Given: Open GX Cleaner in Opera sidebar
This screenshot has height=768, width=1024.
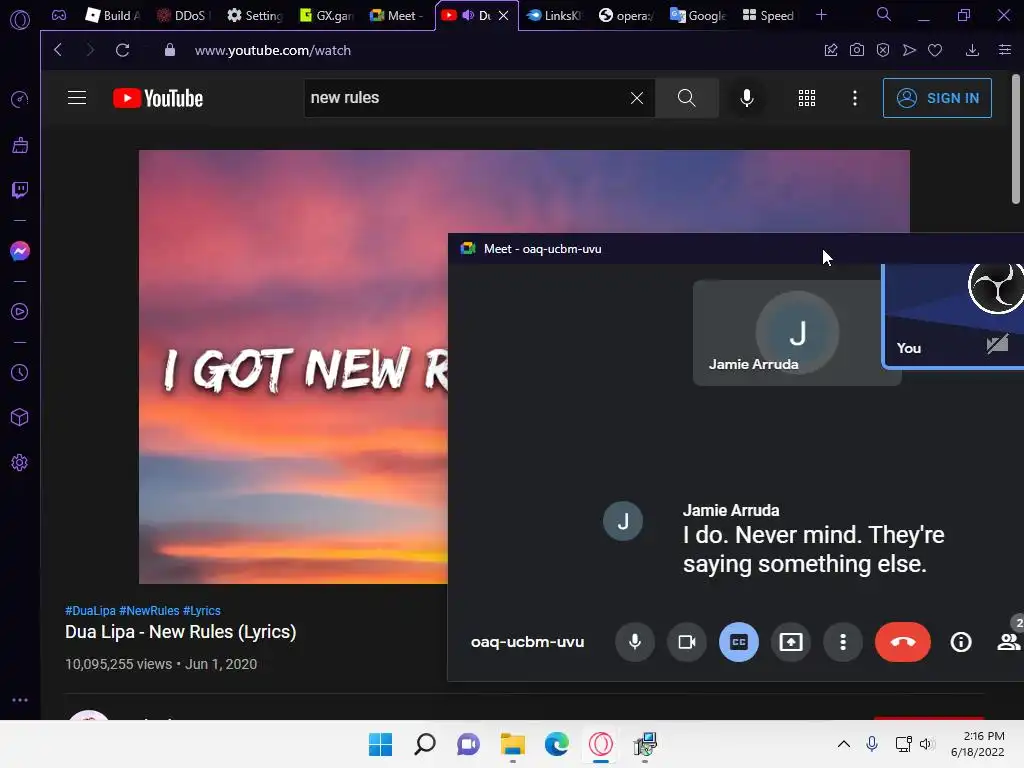Looking at the screenshot, I should click(20, 145).
